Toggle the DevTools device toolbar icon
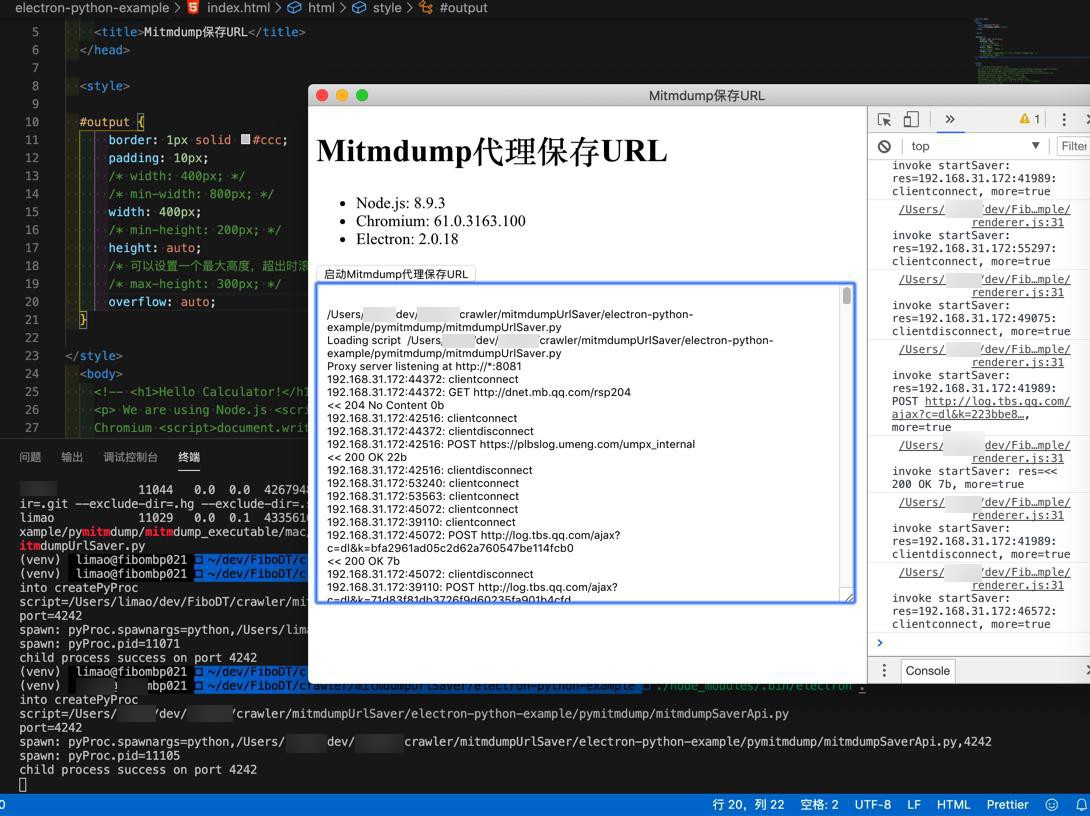This screenshot has height=816, width=1090. 911,120
